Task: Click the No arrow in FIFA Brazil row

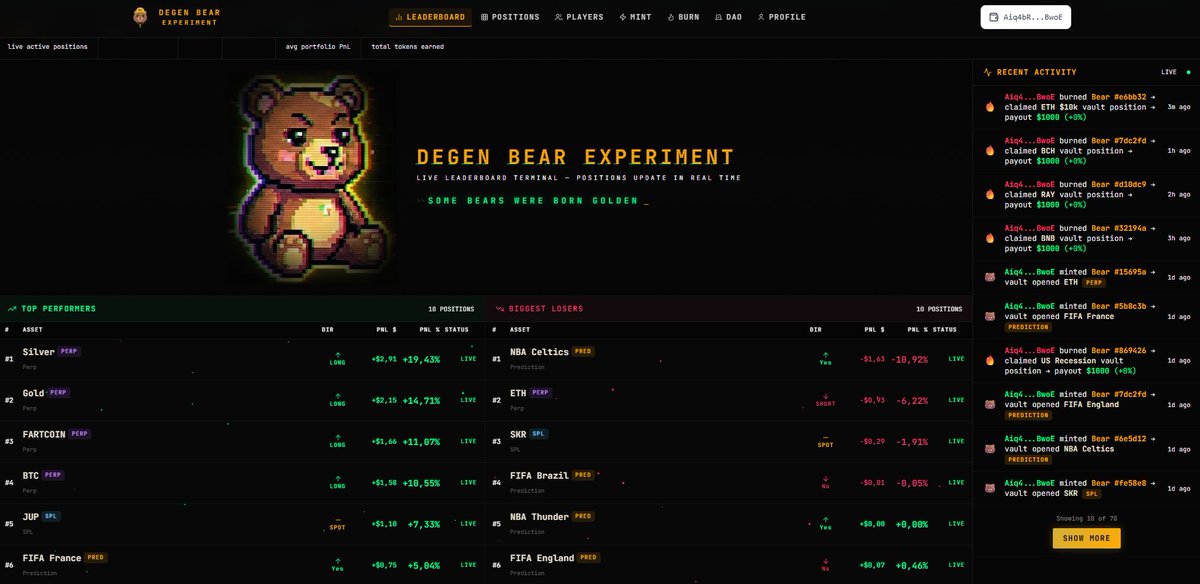Action: click(825, 478)
